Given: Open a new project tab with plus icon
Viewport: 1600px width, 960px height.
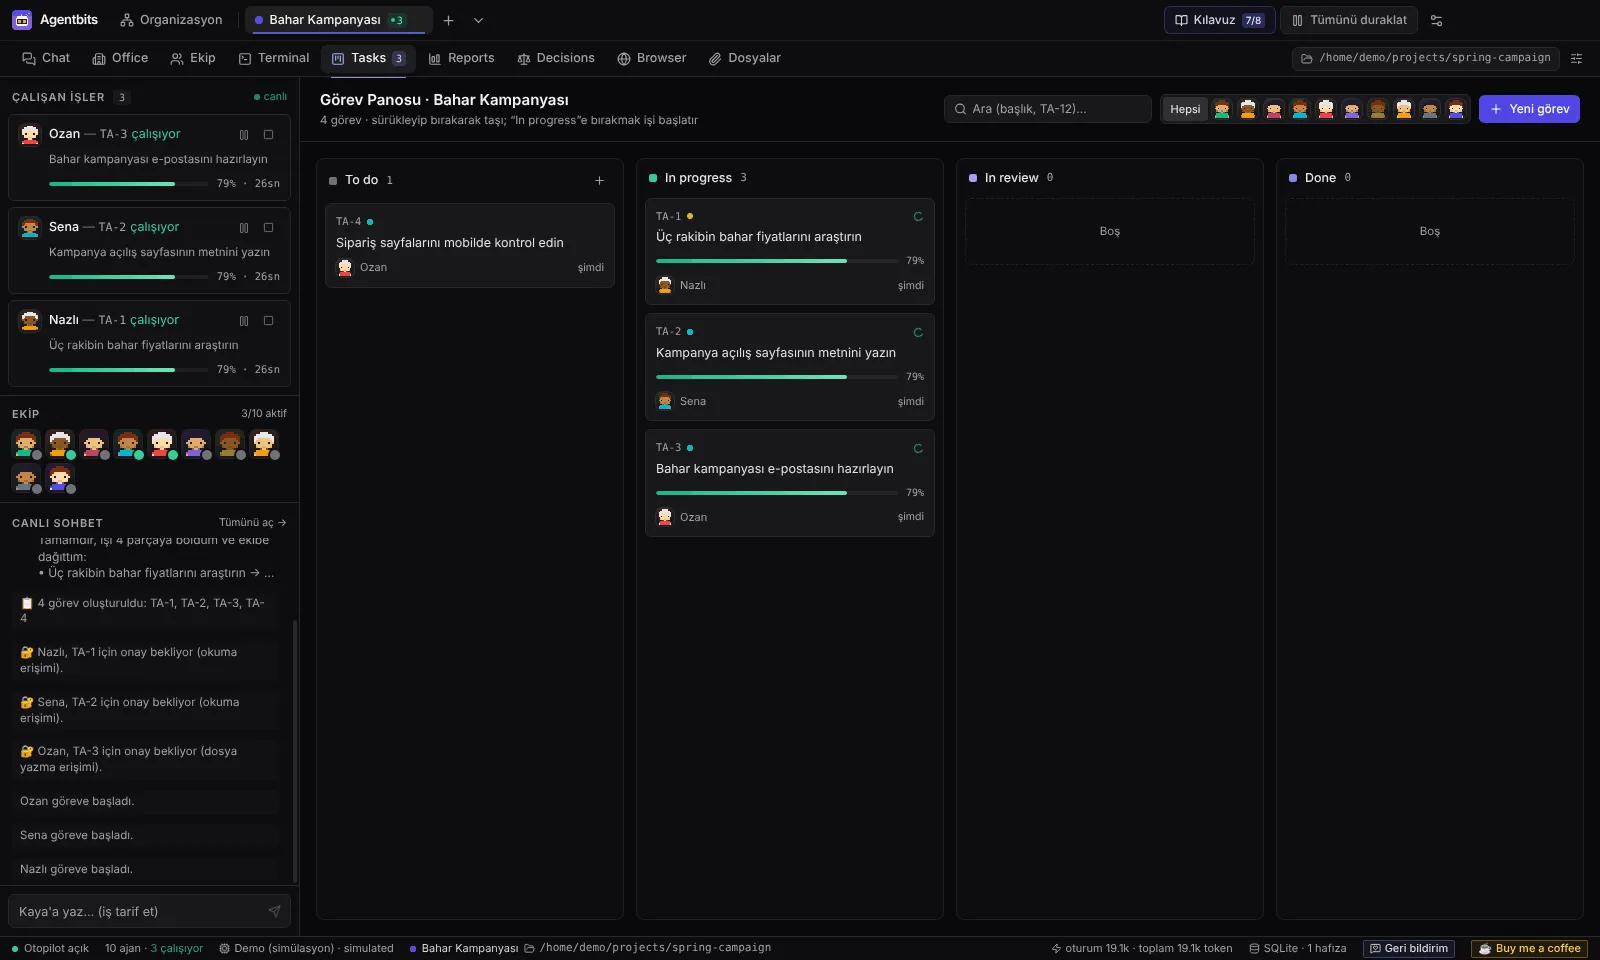Looking at the screenshot, I should tap(448, 20).
